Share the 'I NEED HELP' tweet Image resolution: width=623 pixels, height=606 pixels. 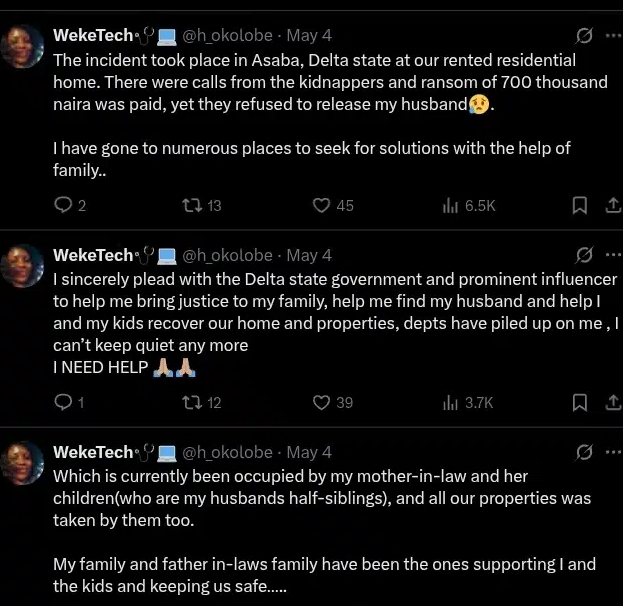tap(612, 402)
